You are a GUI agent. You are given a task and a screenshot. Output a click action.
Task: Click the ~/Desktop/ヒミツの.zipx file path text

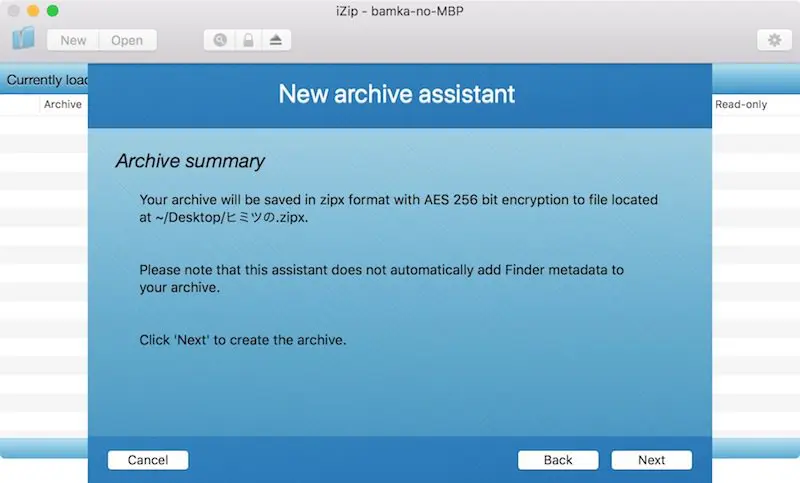[231, 217]
